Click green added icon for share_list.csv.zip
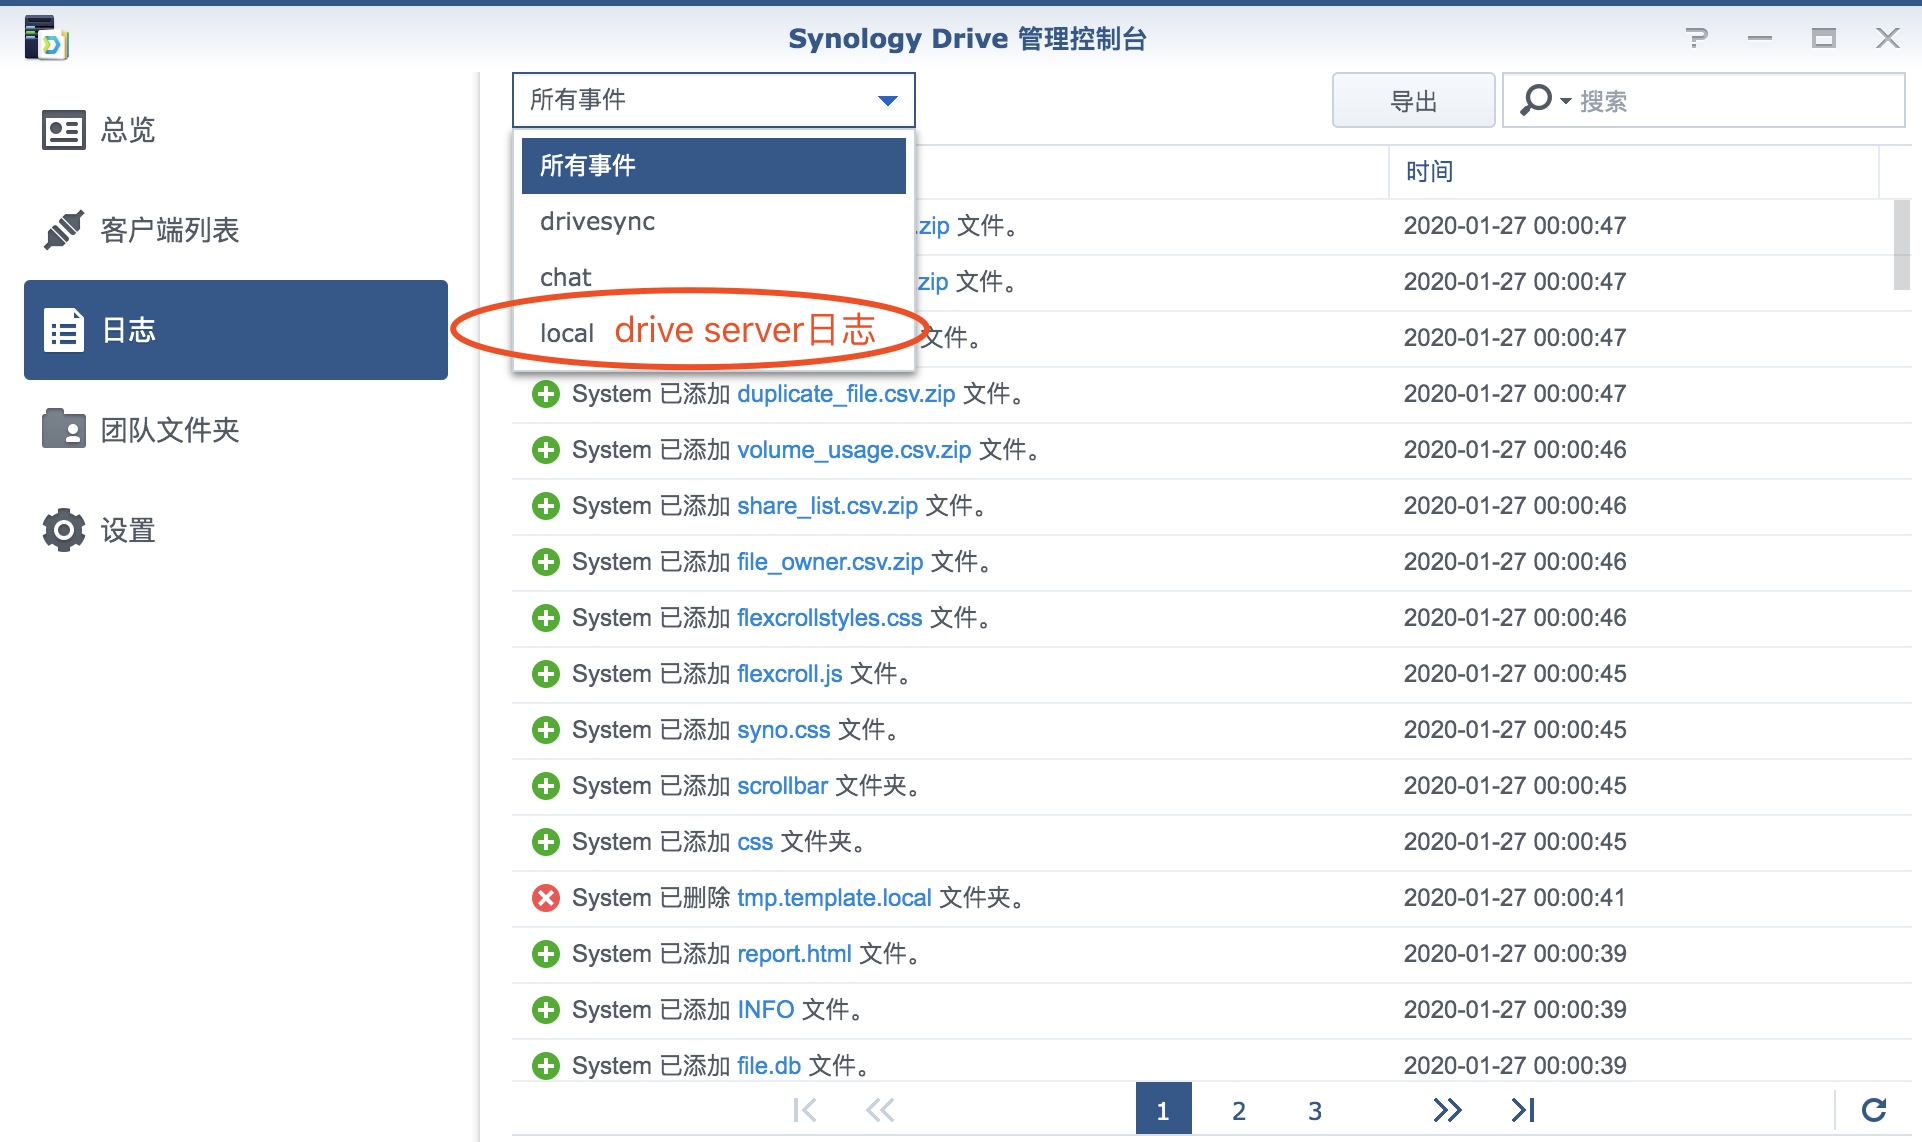 click(546, 506)
